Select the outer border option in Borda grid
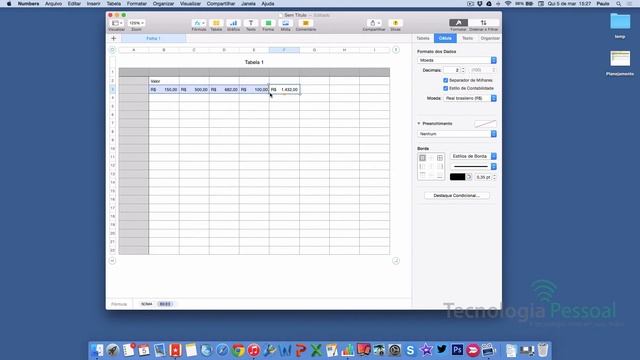The width and height of the screenshot is (640, 360). point(422,158)
